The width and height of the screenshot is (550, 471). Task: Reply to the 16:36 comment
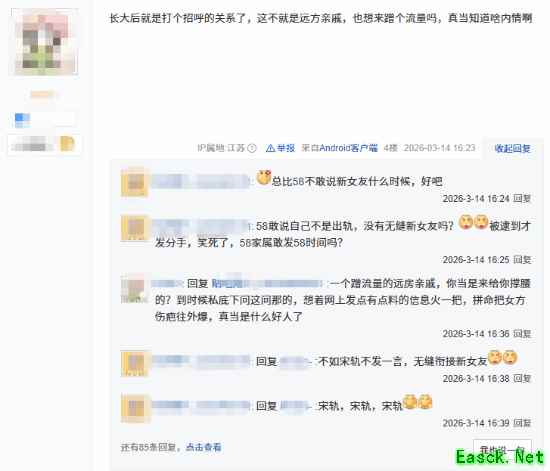coord(522,334)
